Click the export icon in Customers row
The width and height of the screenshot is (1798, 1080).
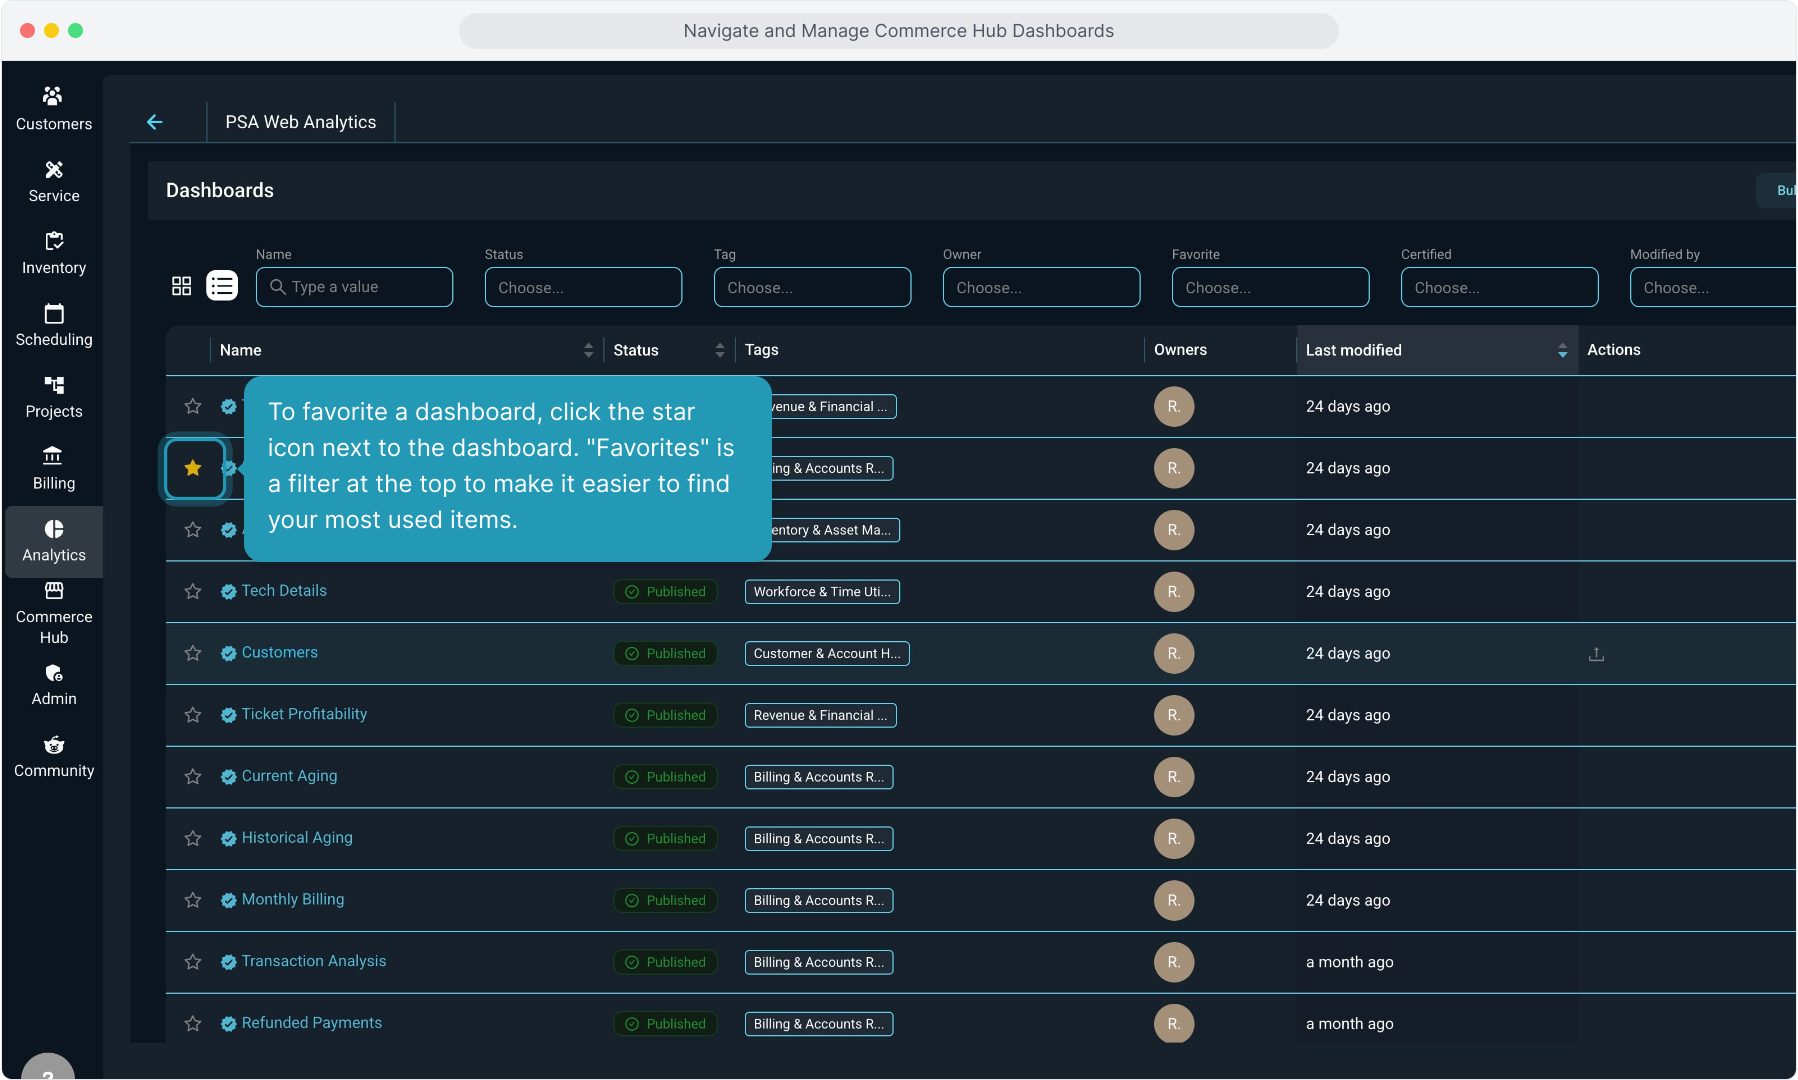pos(1596,654)
